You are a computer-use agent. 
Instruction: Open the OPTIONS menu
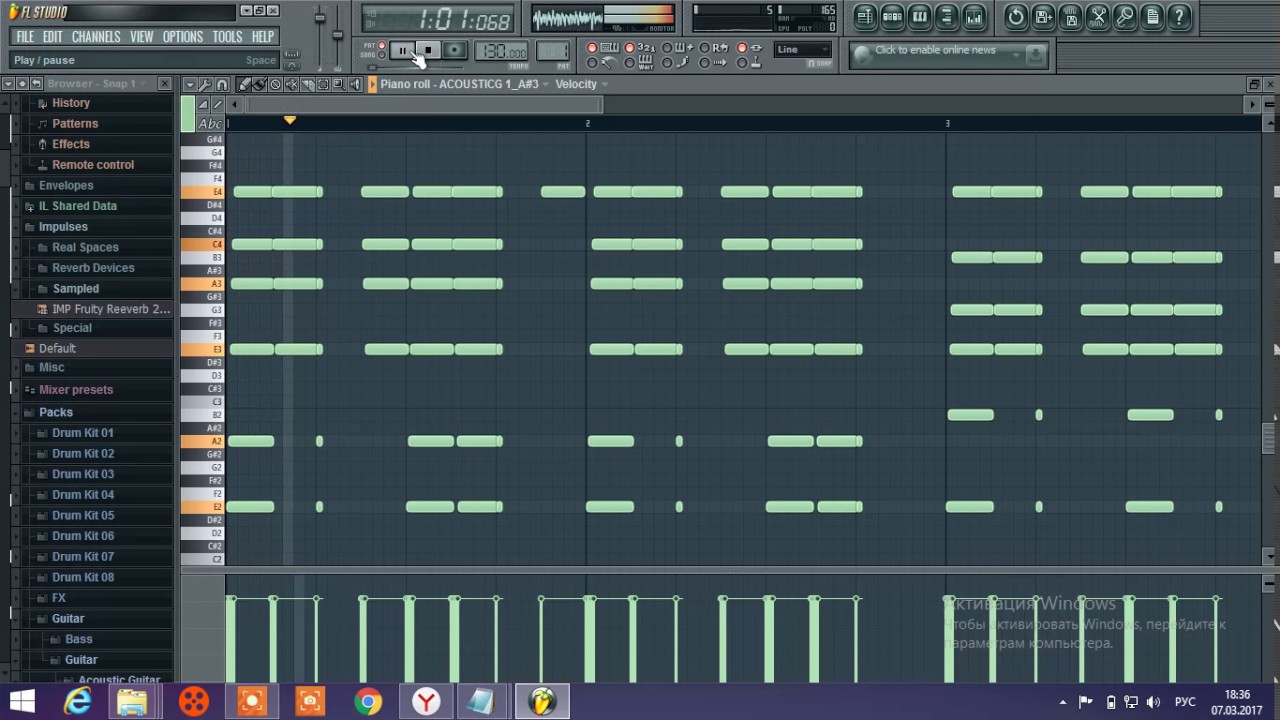click(x=183, y=36)
